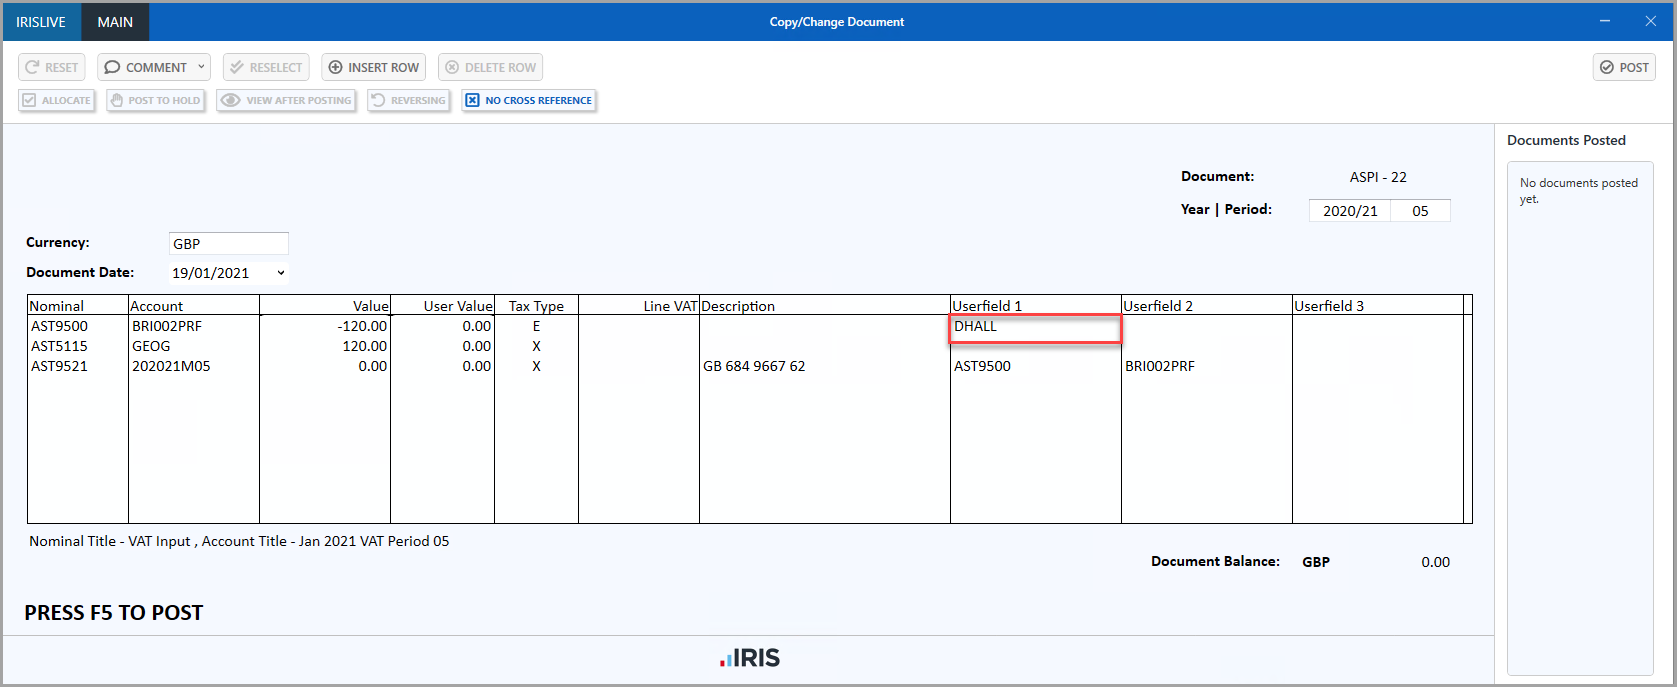The width and height of the screenshot is (1677, 687).
Task: Click the Reversing arrow icon
Action: point(378,100)
